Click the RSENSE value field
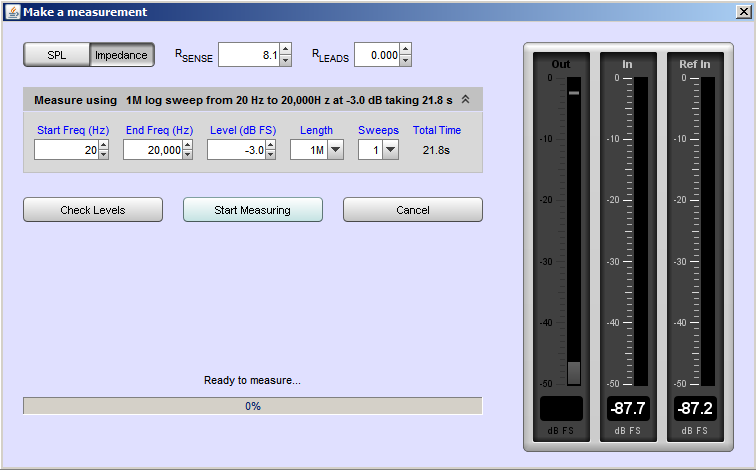This screenshot has width=756, height=470. [249, 55]
